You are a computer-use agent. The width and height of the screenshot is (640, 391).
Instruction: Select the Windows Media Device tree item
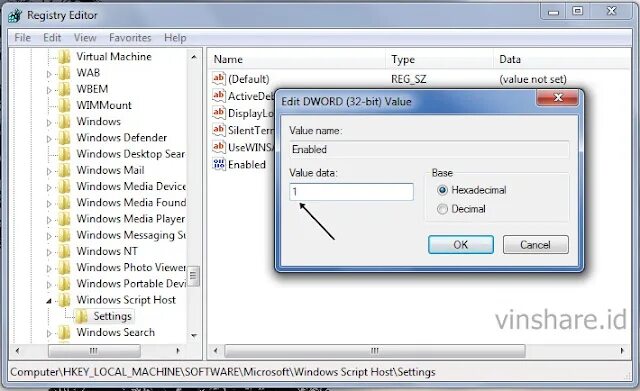click(x=131, y=186)
